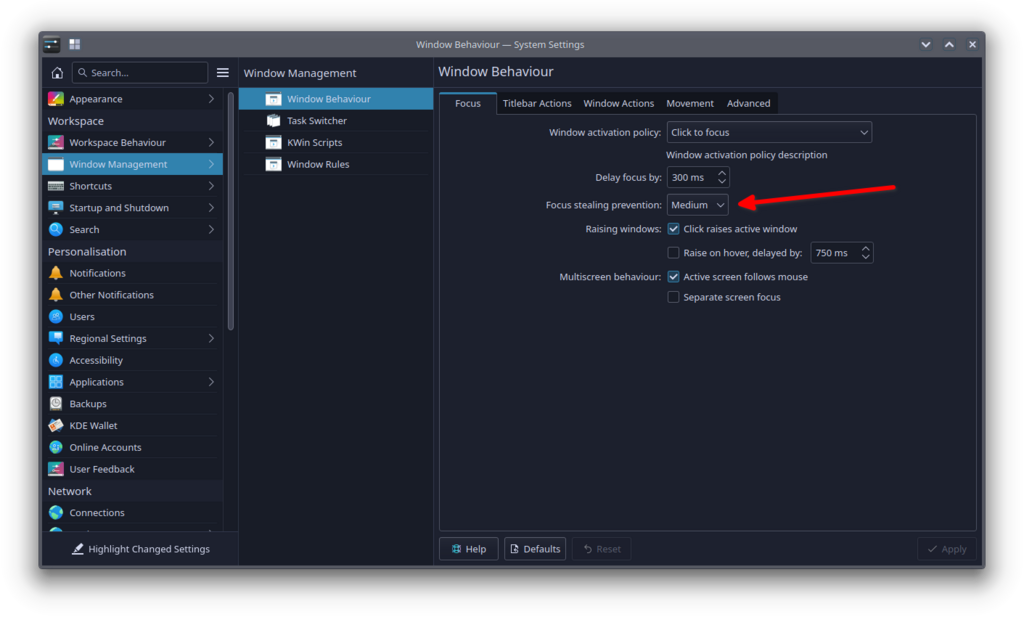Image resolution: width=1024 pixels, height=617 pixels.
Task: Open the Window activation policy dropdown
Action: 768,132
